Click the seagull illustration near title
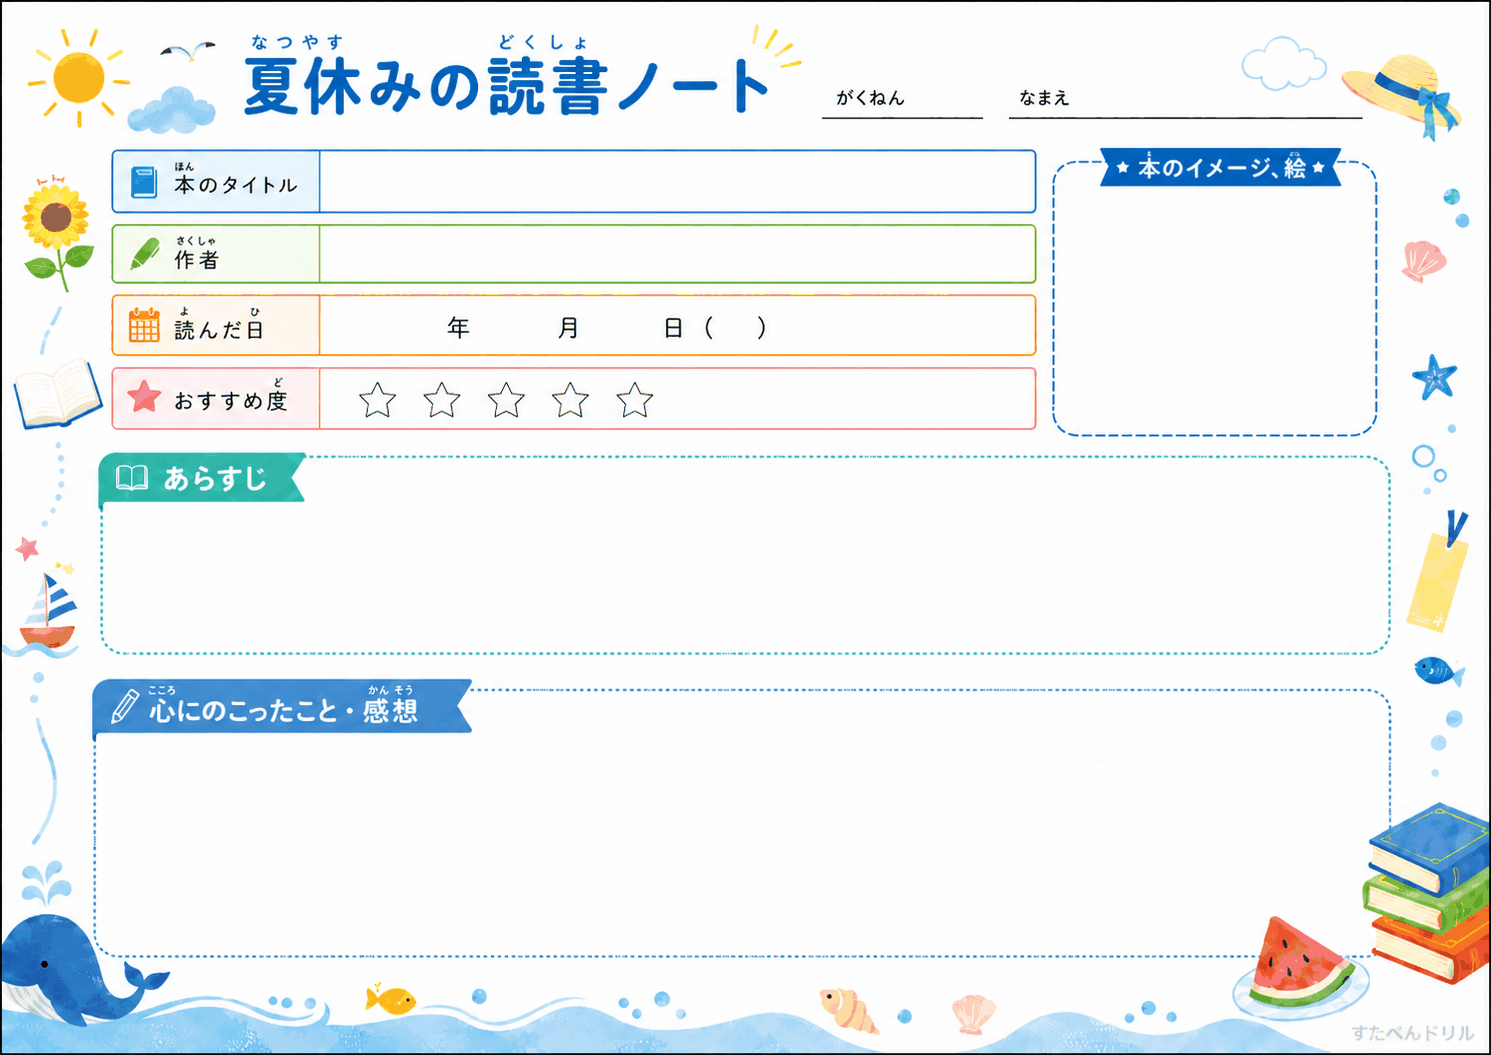This screenshot has height=1055, width=1491. click(x=188, y=51)
